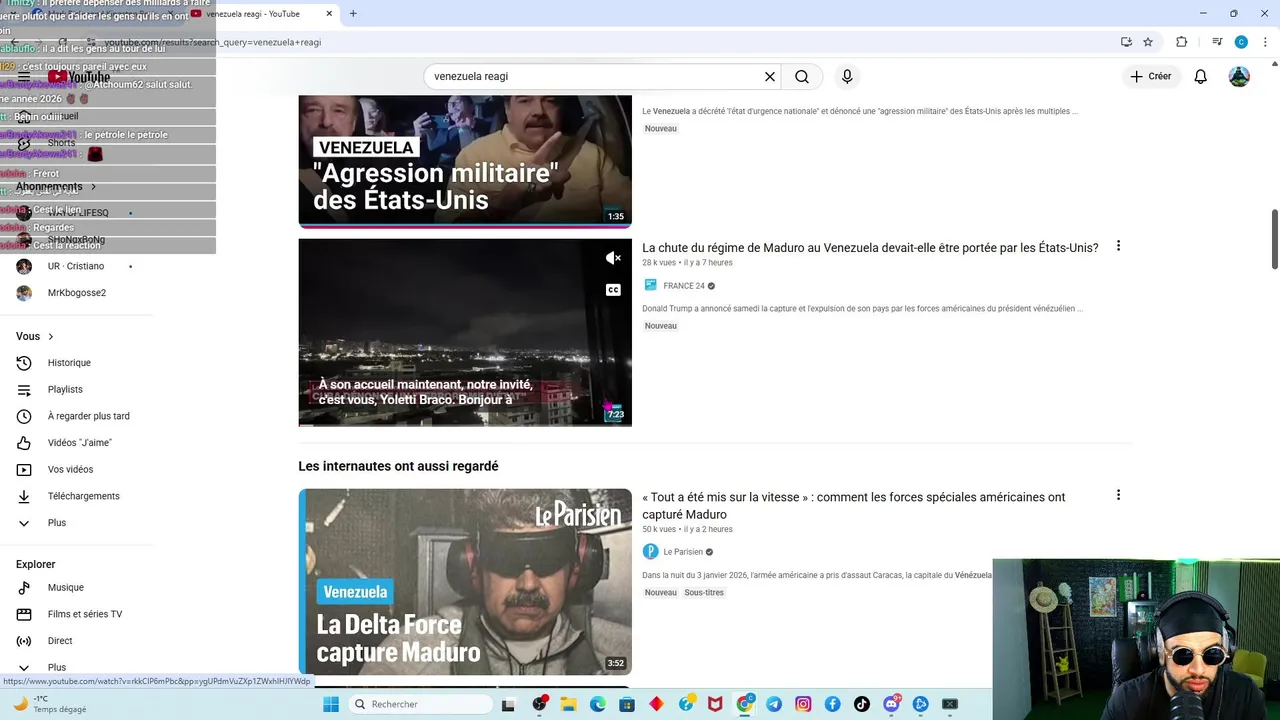Open File Explorer from taskbar
This screenshot has width=1280, height=720.
[x=569, y=704]
